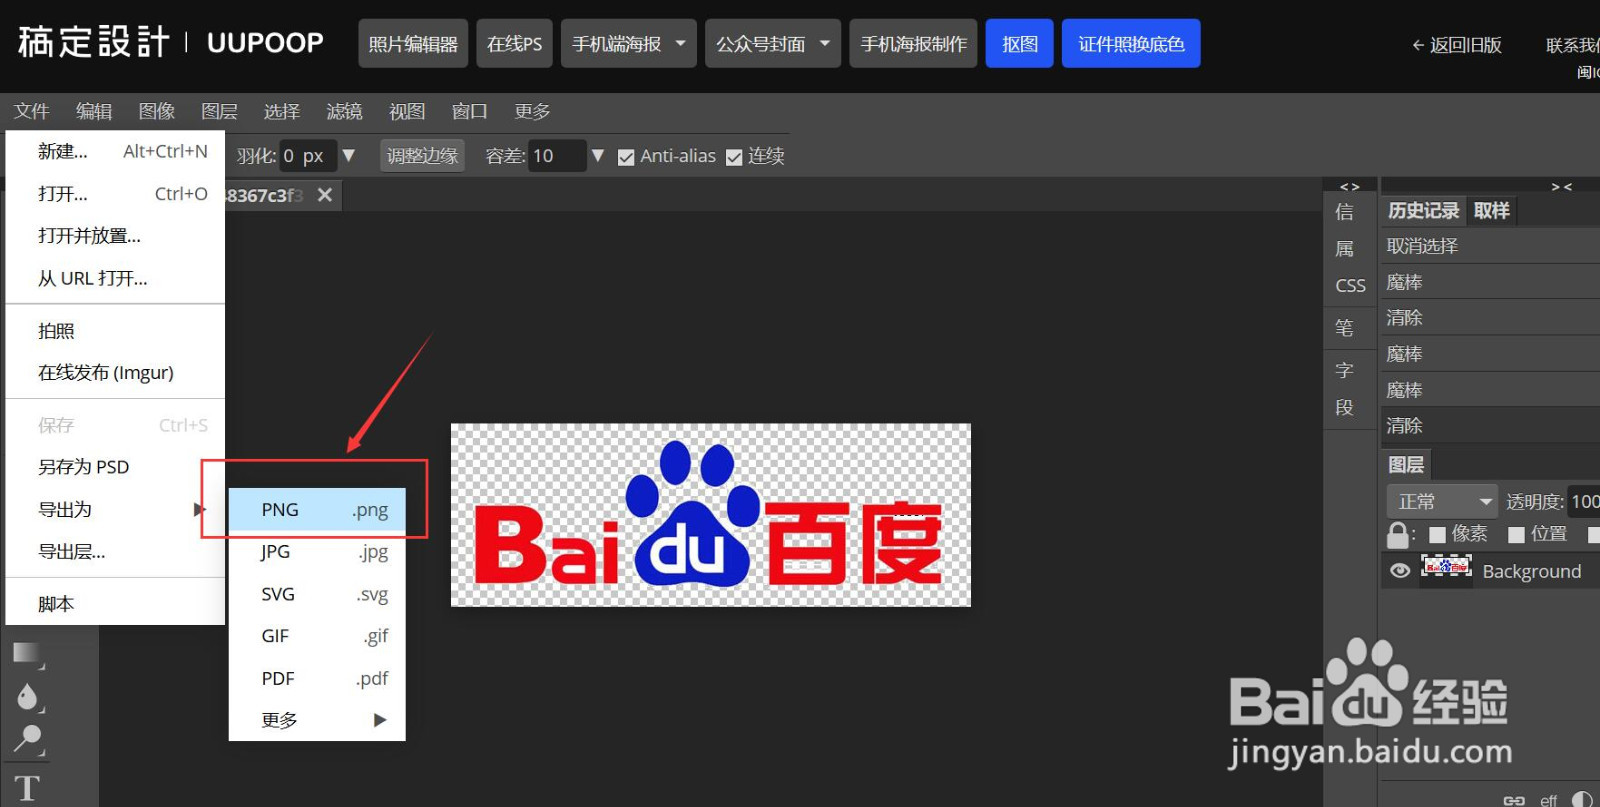1600x807 pixels.
Task: Expand the 更多 export submenu
Action: pos(317,720)
